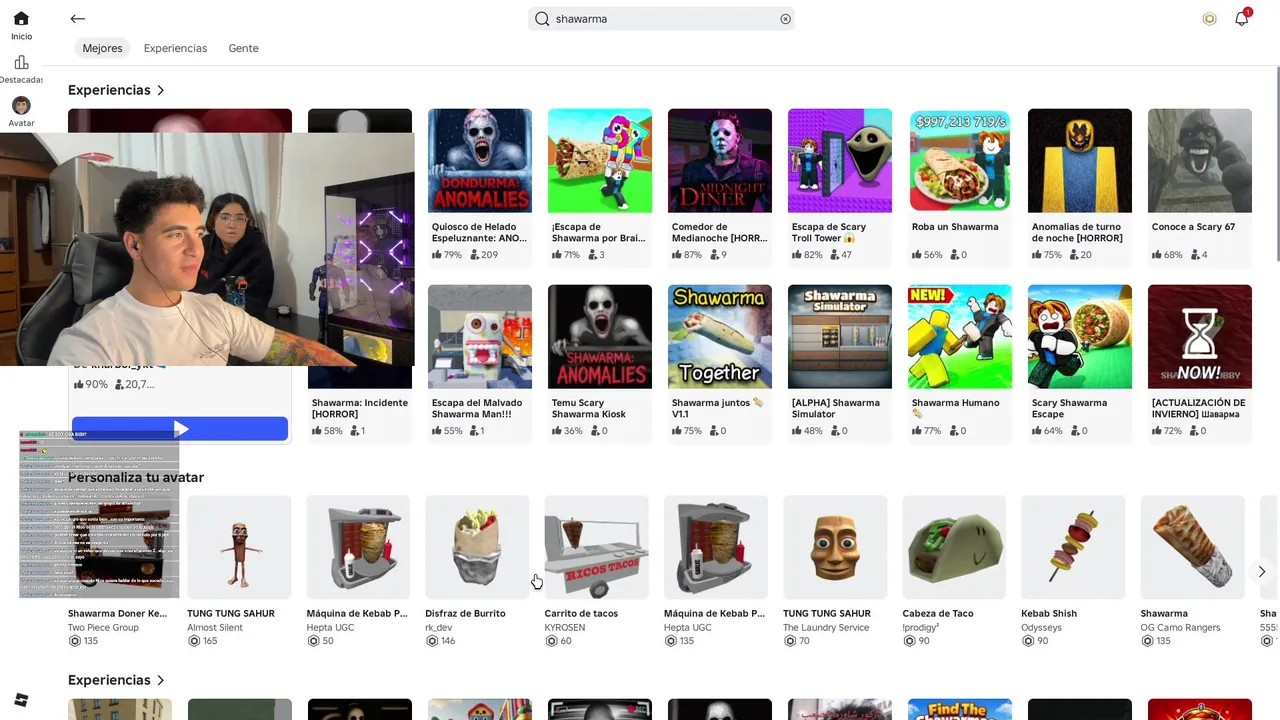Select Carrito de tacos avatar item
The height and width of the screenshot is (720, 1280).
point(597,548)
